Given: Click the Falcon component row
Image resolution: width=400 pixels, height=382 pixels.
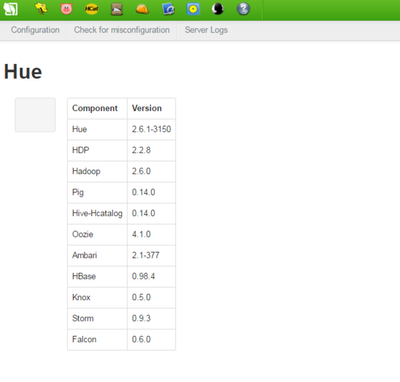Looking at the screenshot, I should pyautogui.click(x=121, y=340).
